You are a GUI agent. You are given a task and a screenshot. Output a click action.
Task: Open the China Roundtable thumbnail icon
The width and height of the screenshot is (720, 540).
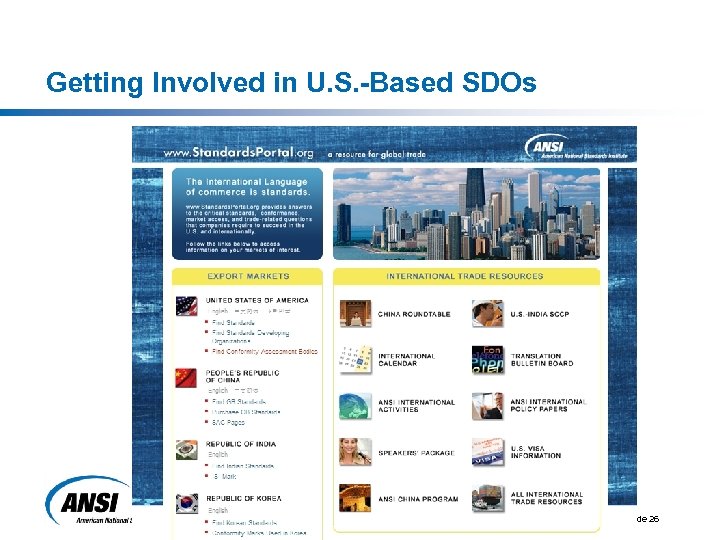pos(355,314)
